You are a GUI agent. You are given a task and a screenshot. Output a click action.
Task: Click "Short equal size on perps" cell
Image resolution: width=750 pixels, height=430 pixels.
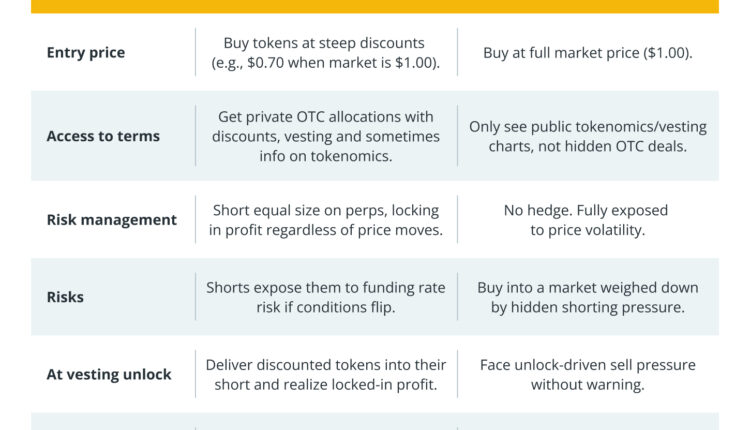pyautogui.click(x=325, y=211)
